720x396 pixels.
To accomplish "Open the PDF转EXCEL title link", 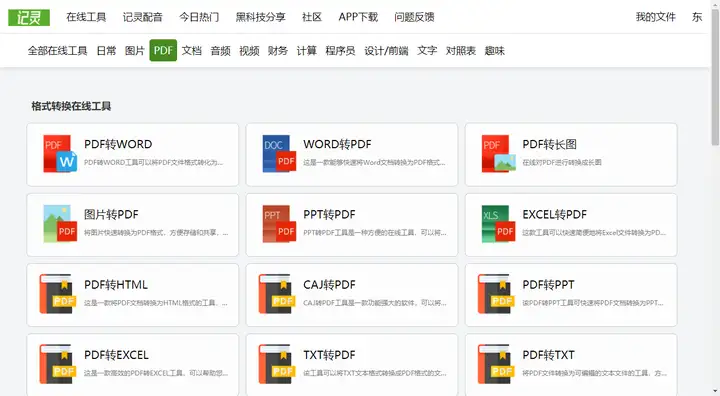I will pyautogui.click(x=116, y=355).
